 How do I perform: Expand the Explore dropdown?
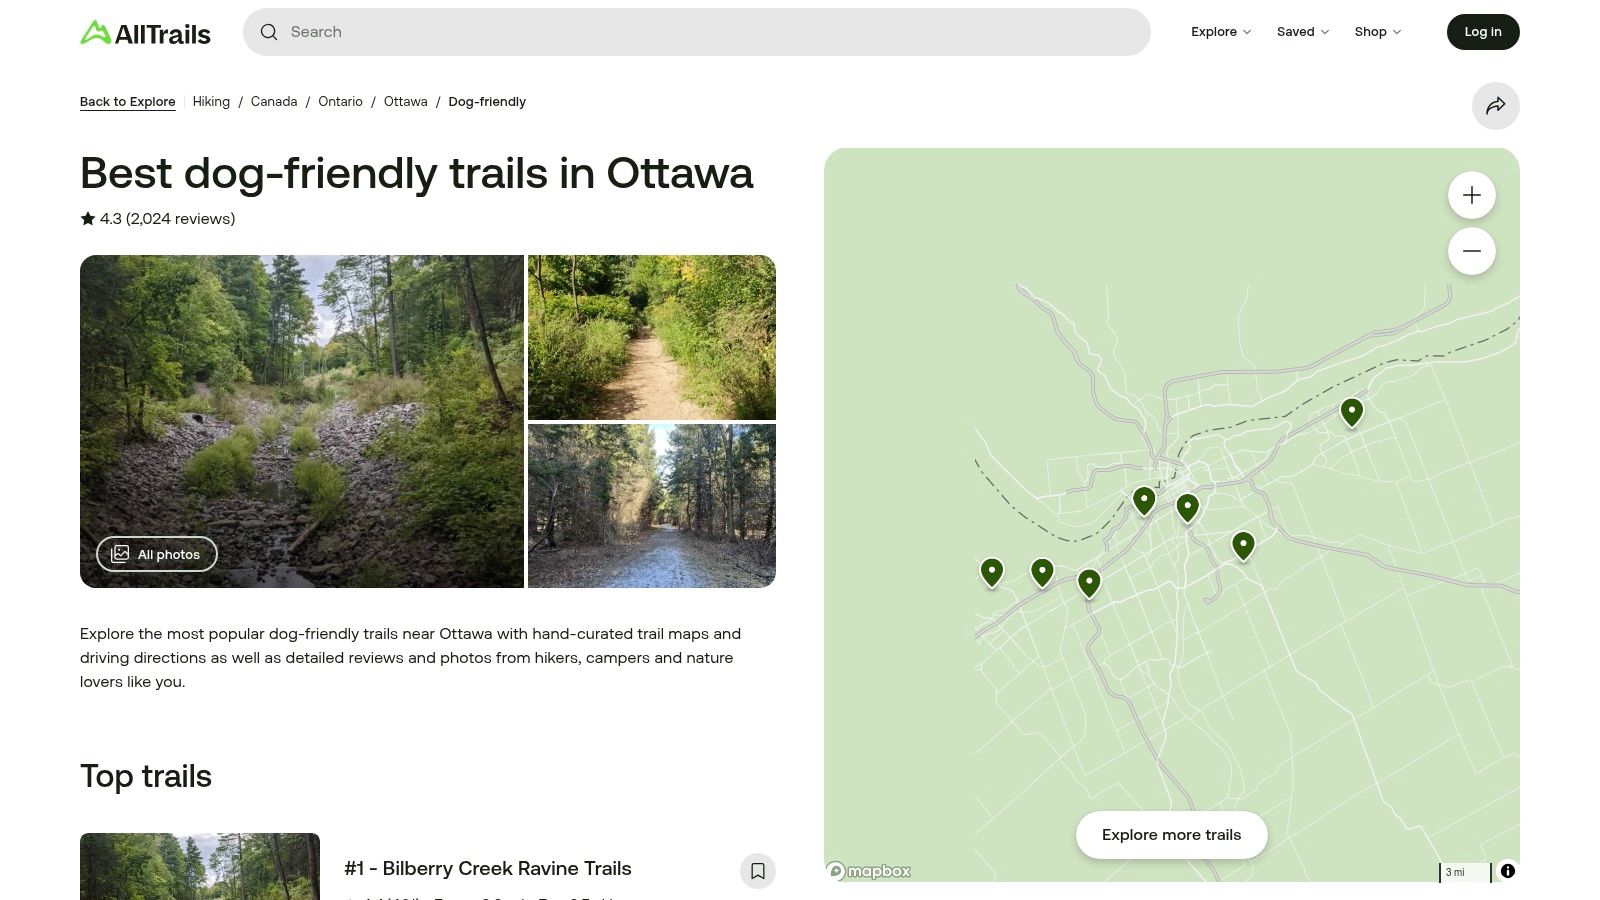coord(1219,32)
